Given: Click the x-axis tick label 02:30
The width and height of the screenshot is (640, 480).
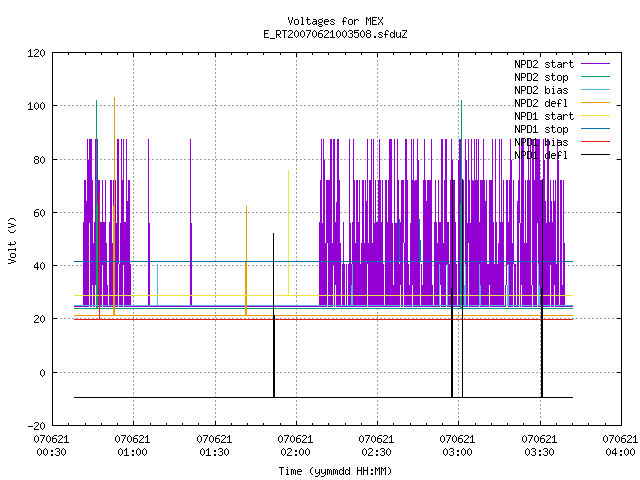Looking at the screenshot, I should [376, 453].
